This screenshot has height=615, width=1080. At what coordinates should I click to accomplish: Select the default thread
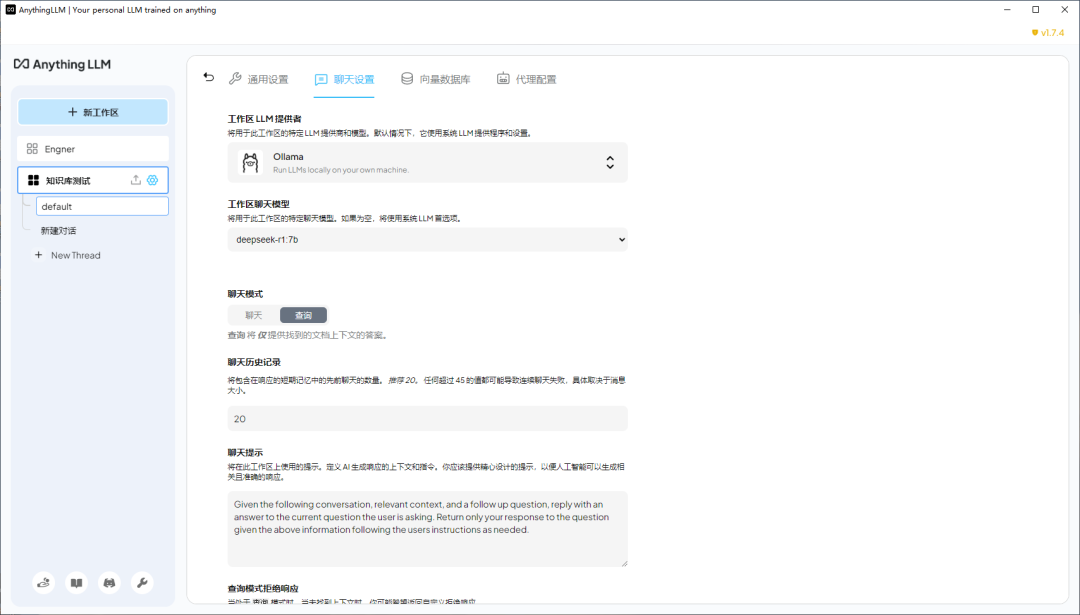[x=102, y=206]
